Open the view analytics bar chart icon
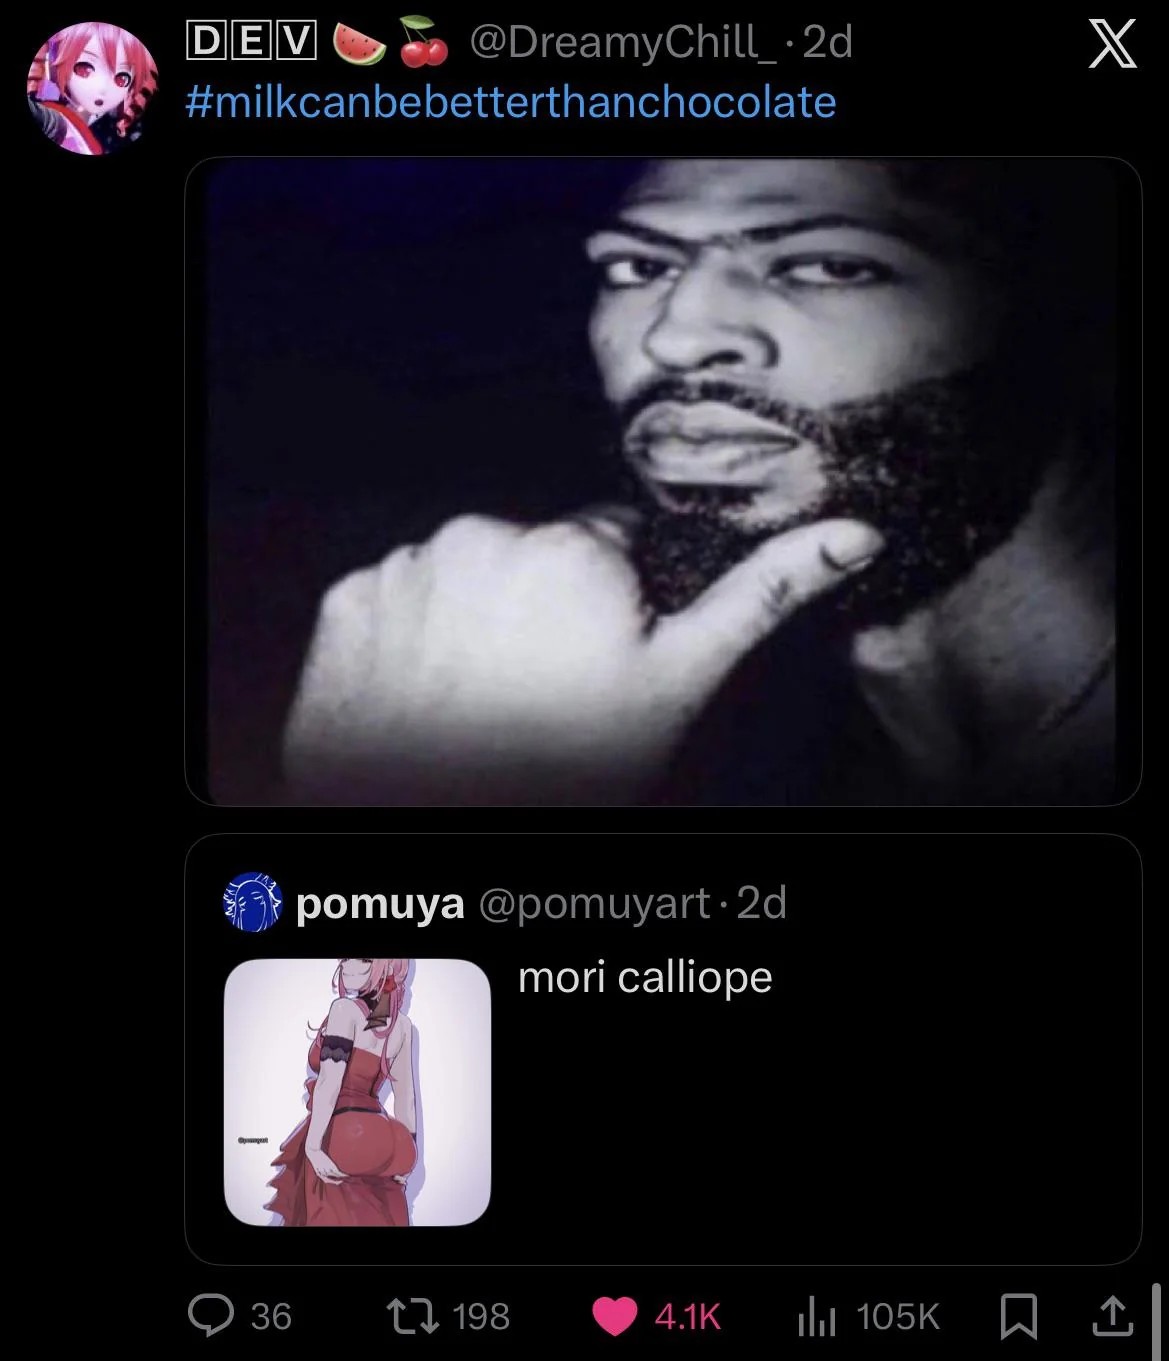The width and height of the screenshot is (1169, 1361). 817,1317
